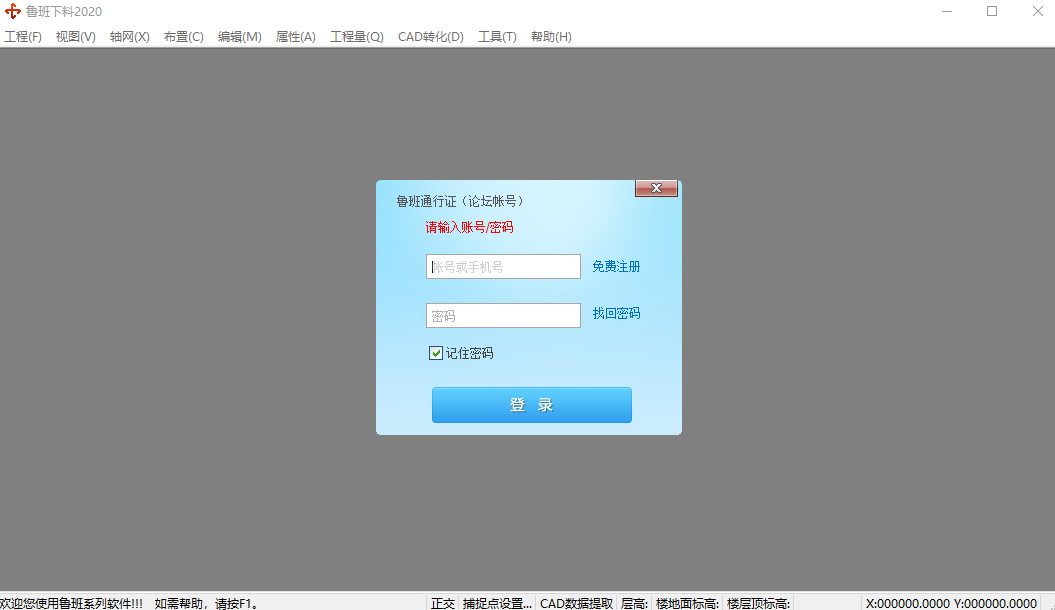Viewport: 1055px width, 610px height.
Task: Close the 鲁班通行证 login dialog
Action: (x=656, y=188)
